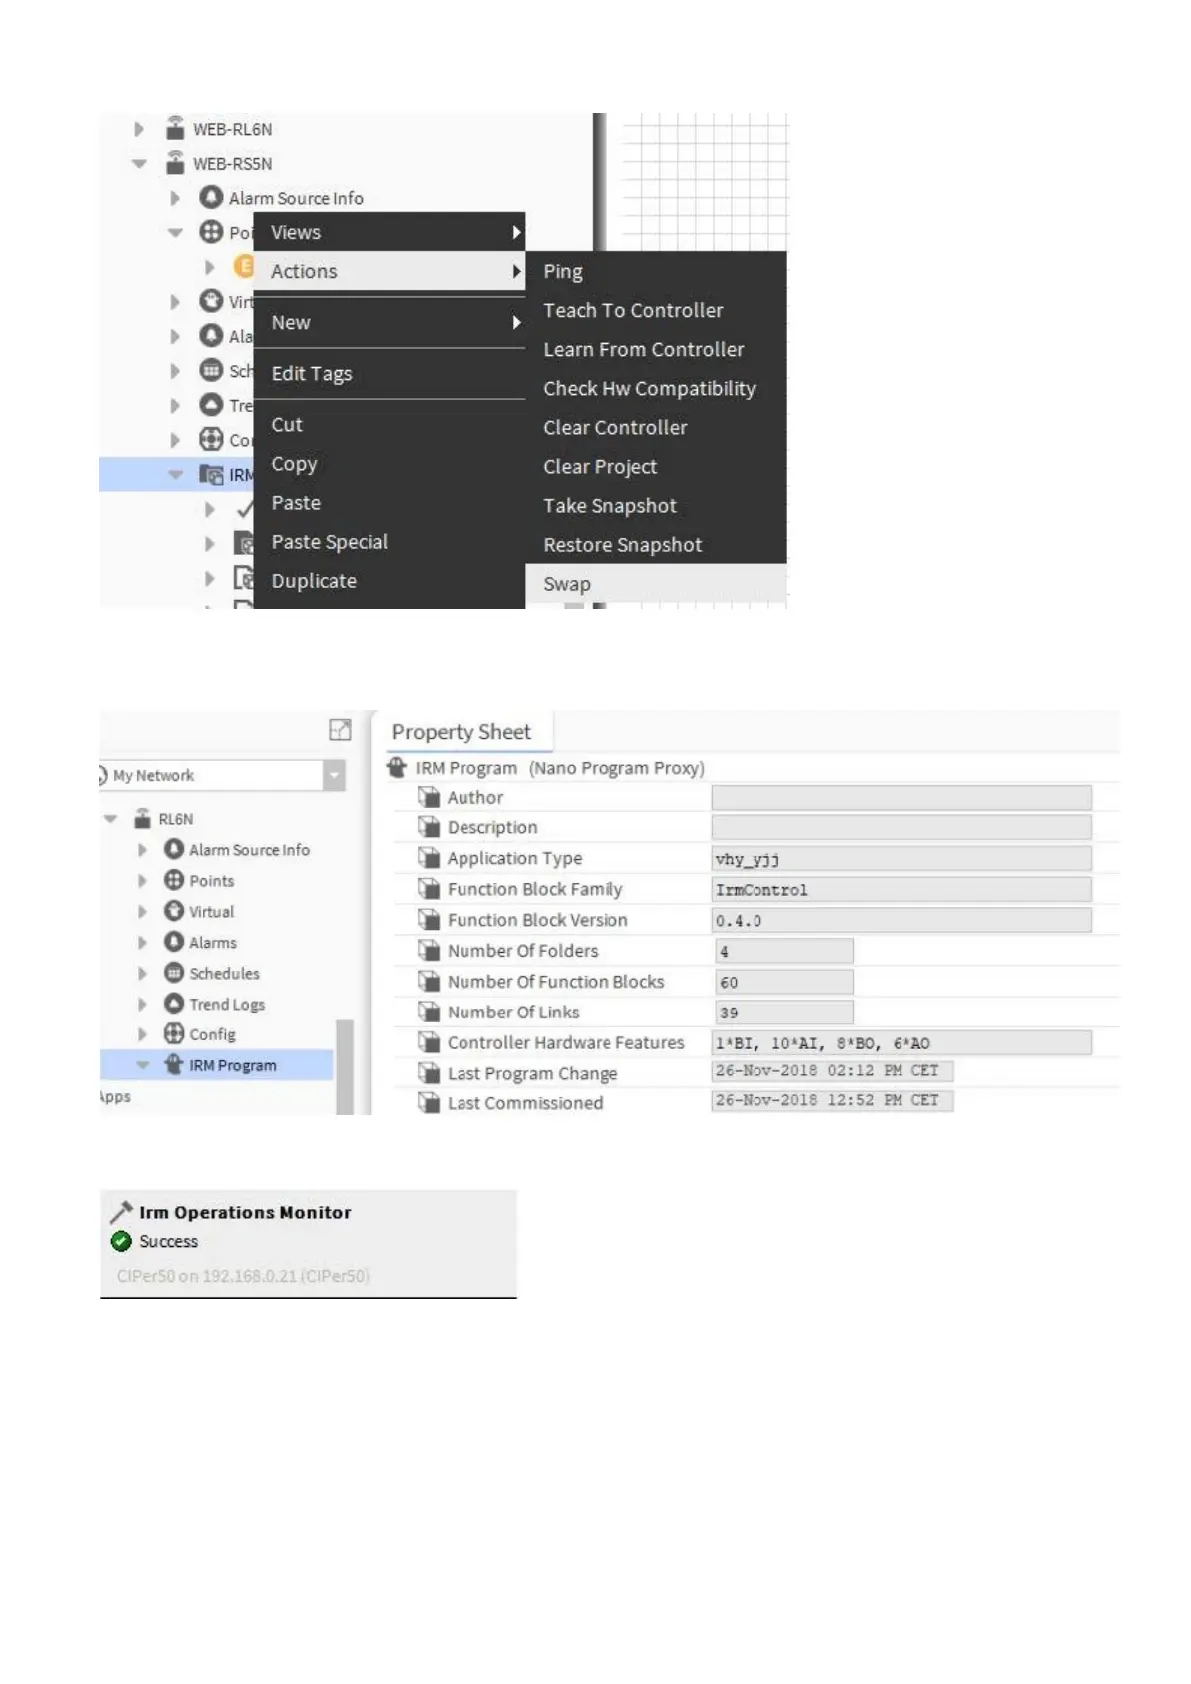Image resolution: width=1191 pixels, height=1684 pixels.
Task: Select Swap action
Action: click(x=656, y=583)
